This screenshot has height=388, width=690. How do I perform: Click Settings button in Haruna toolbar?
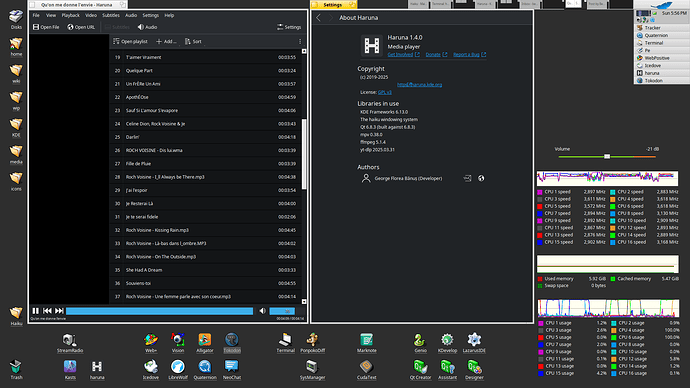289,27
